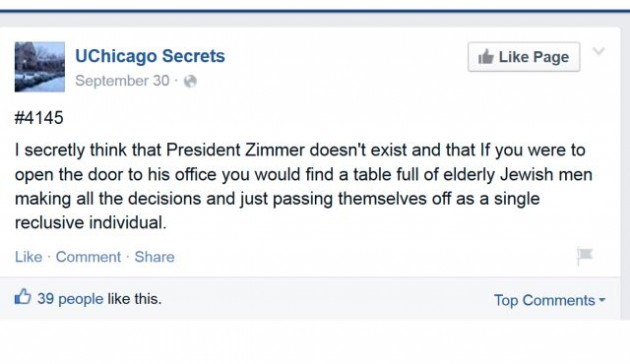Like the post via the Like link
630x364 pixels.
point(29,257)
